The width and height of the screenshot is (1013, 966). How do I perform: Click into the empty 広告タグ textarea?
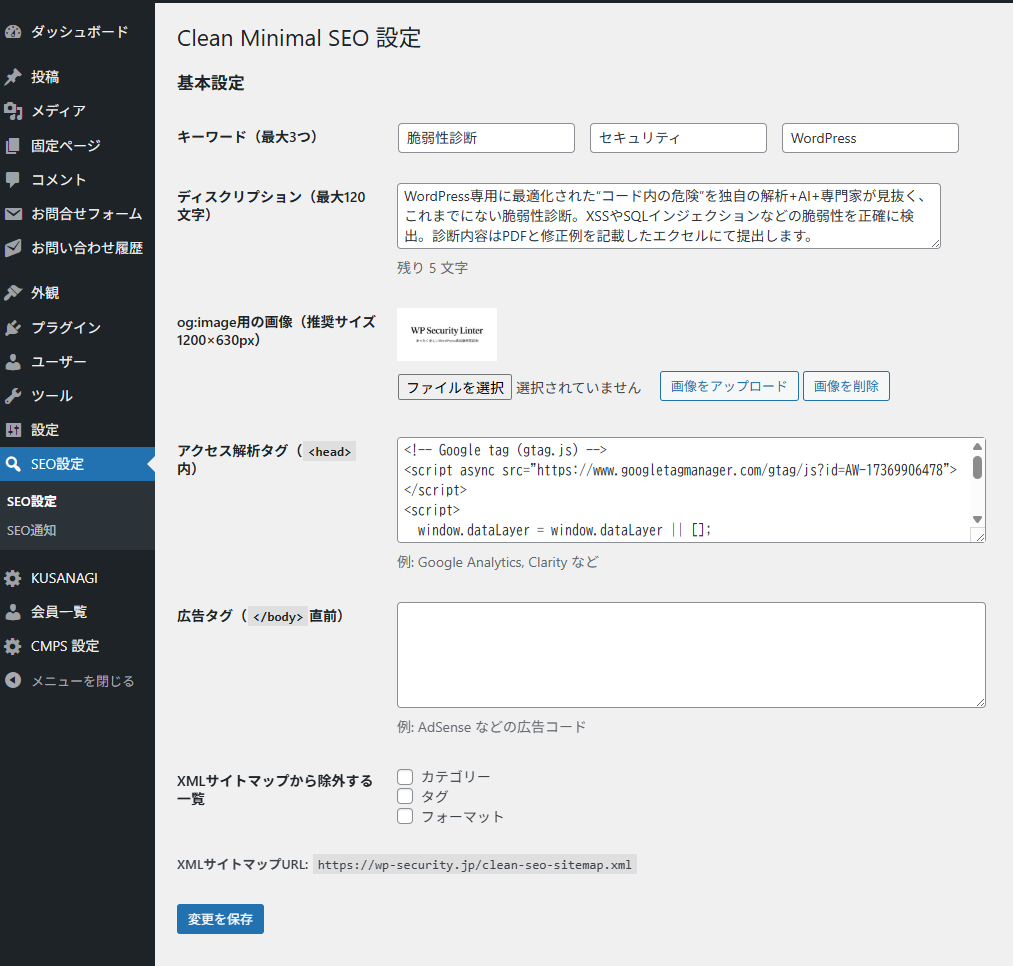pos(691,655)
